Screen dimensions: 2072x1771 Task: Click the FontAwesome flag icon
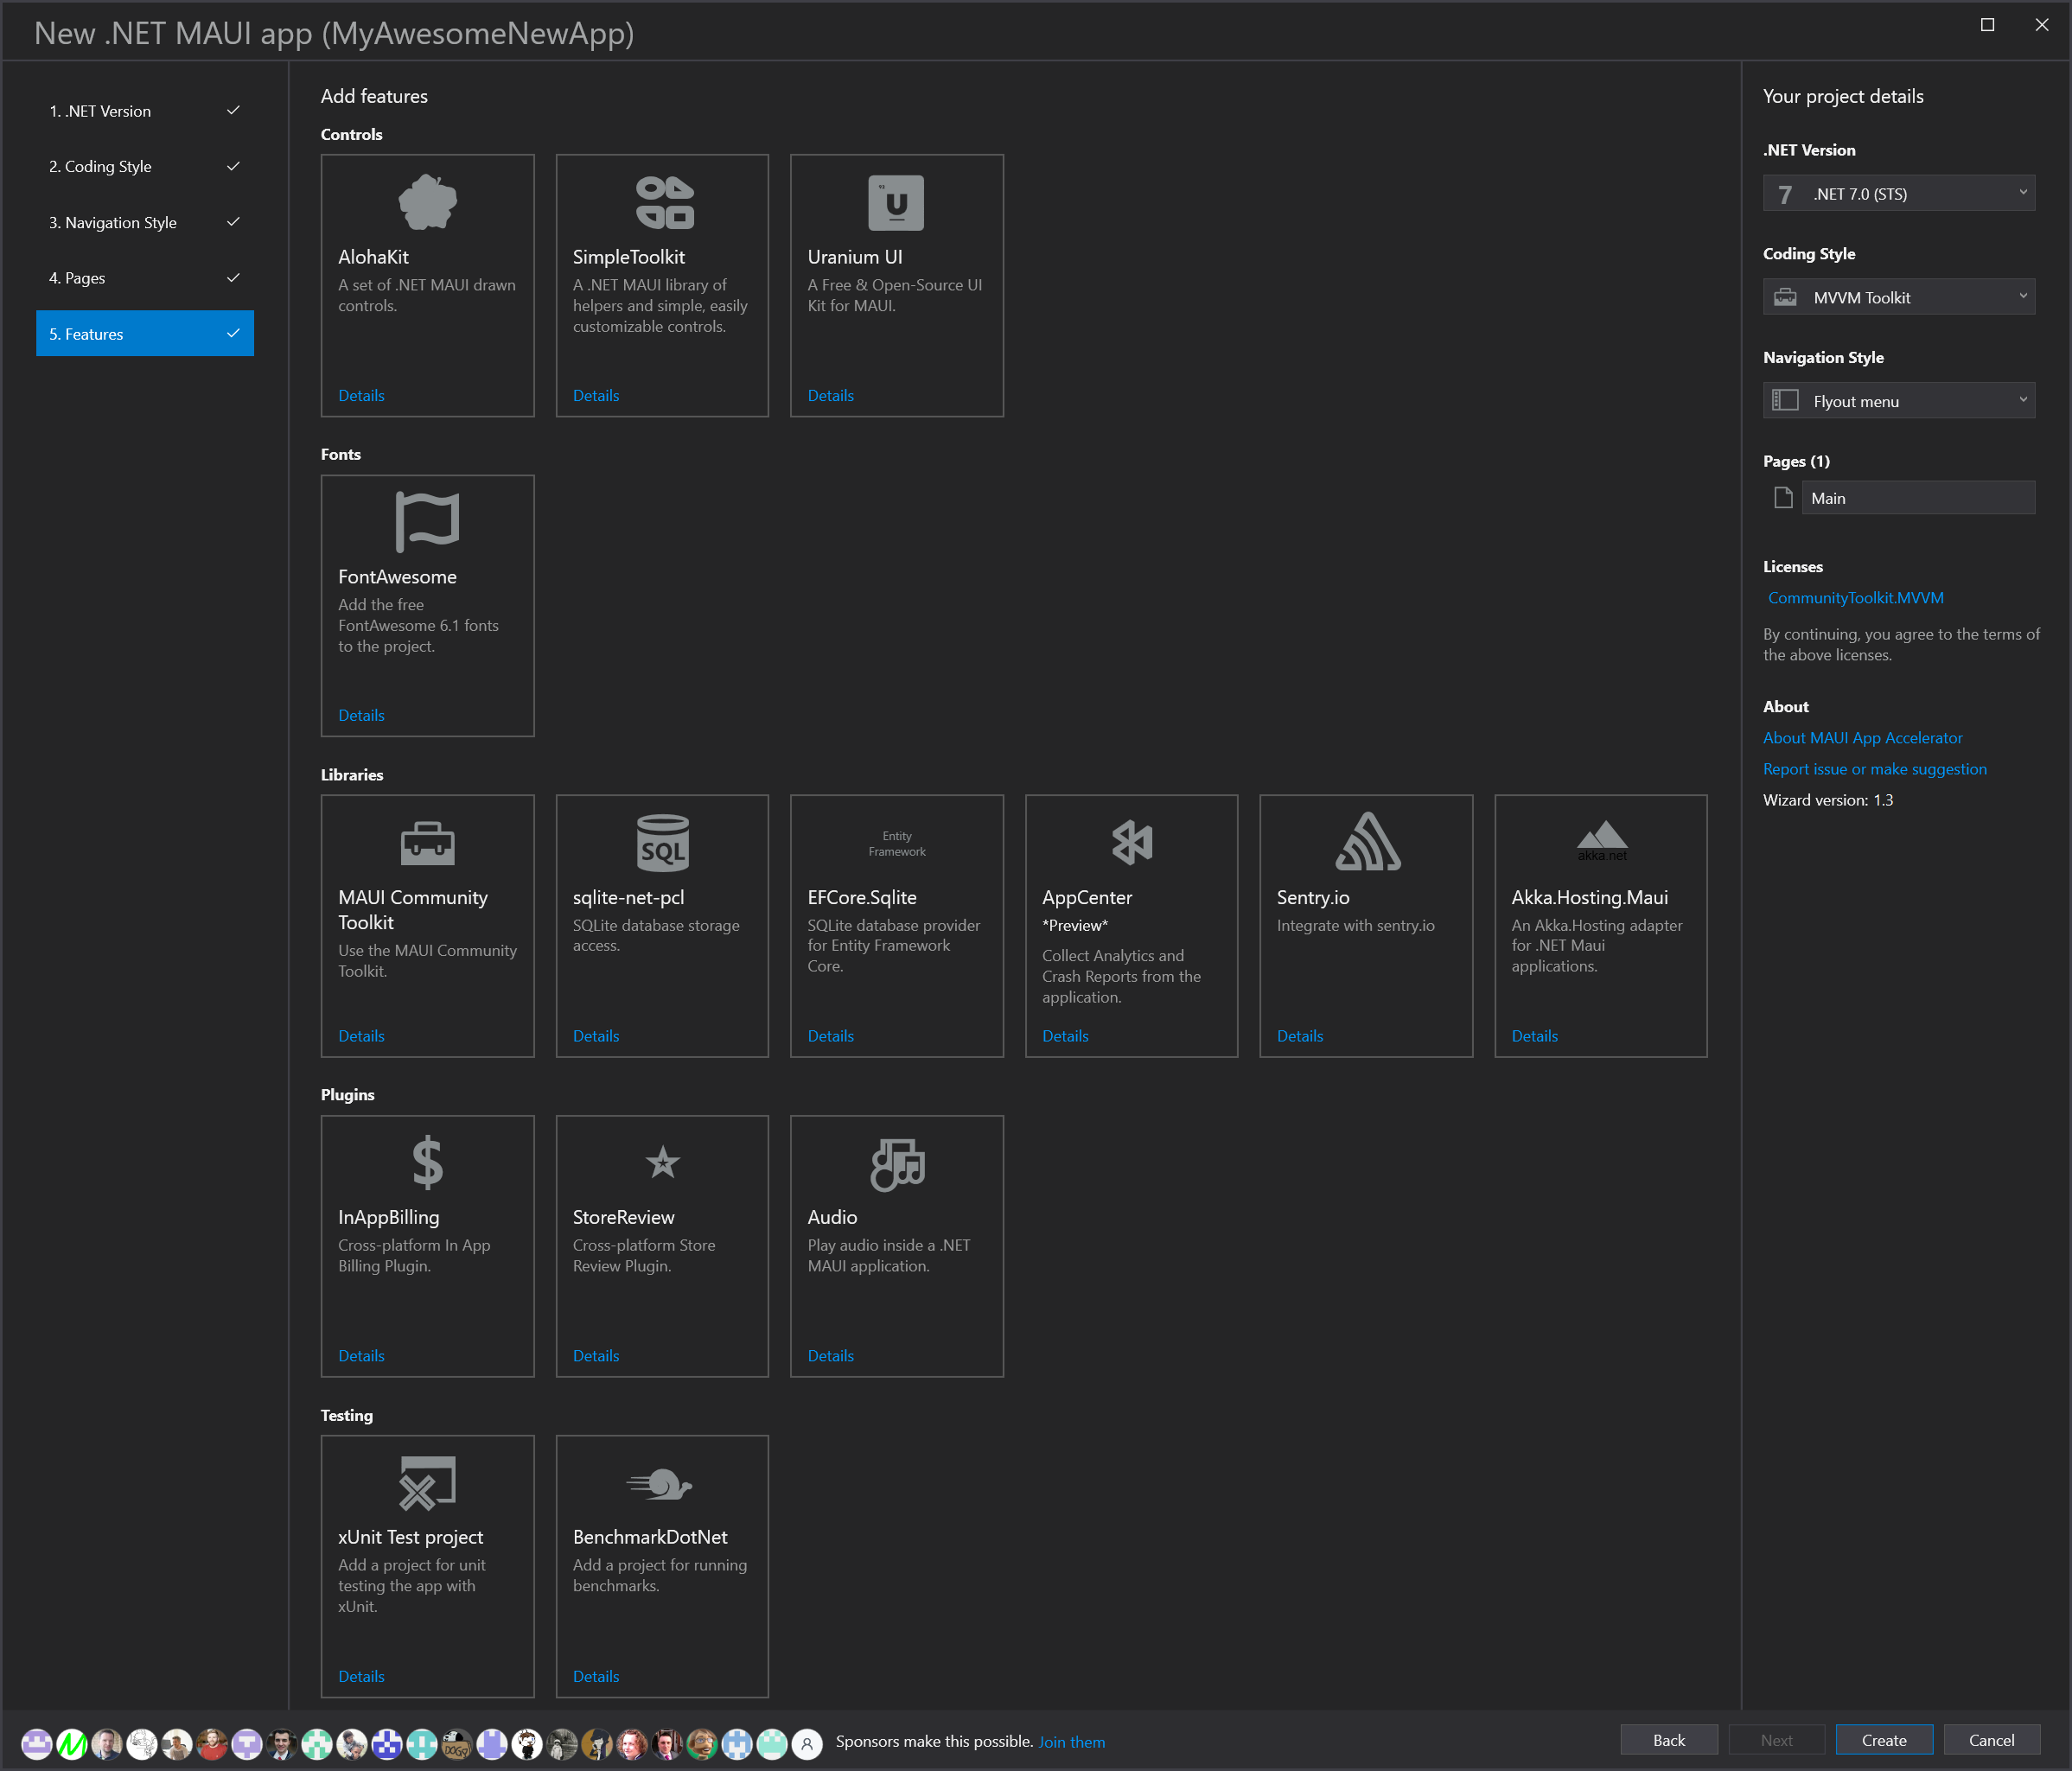[427, 521]
